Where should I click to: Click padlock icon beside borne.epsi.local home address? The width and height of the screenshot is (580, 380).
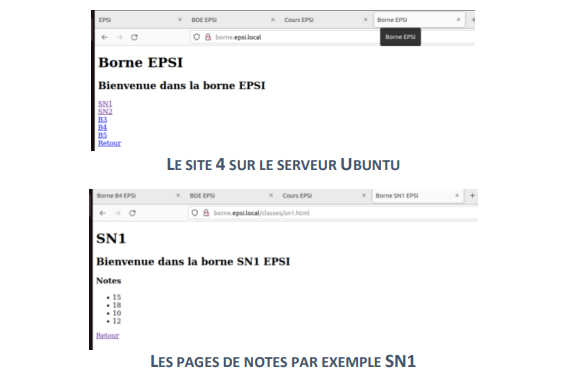[208, 37]
